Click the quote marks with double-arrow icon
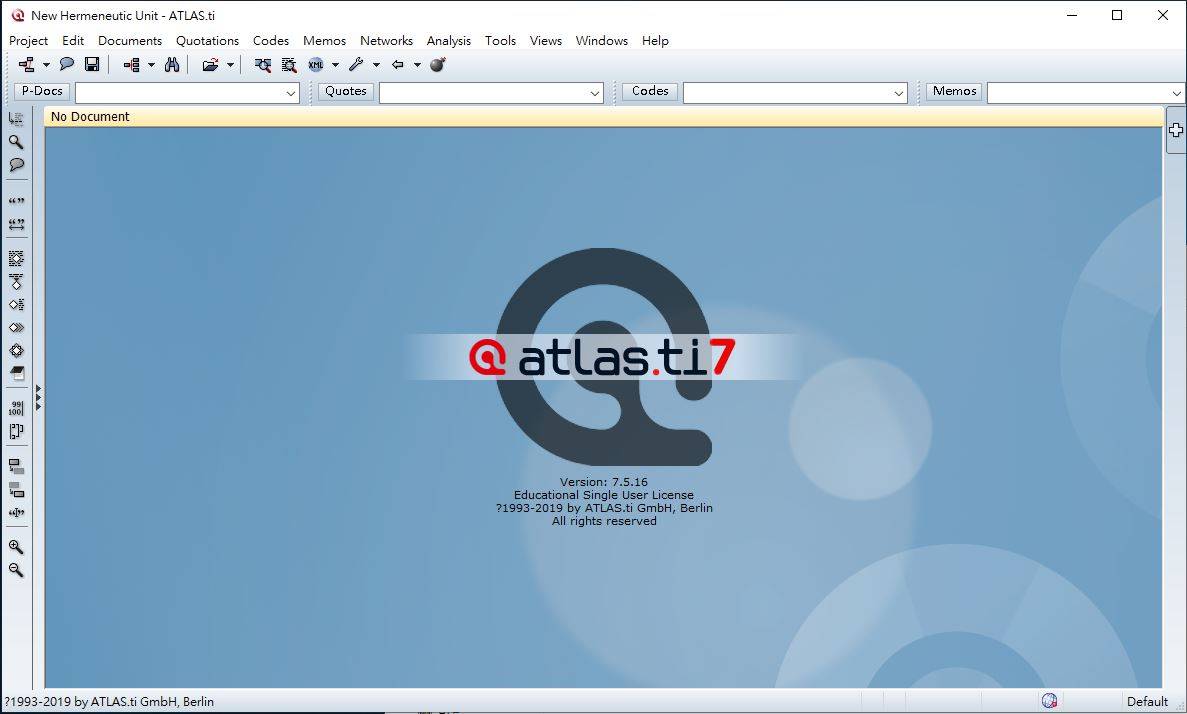 pyautogui.click(x=16, y=224)
